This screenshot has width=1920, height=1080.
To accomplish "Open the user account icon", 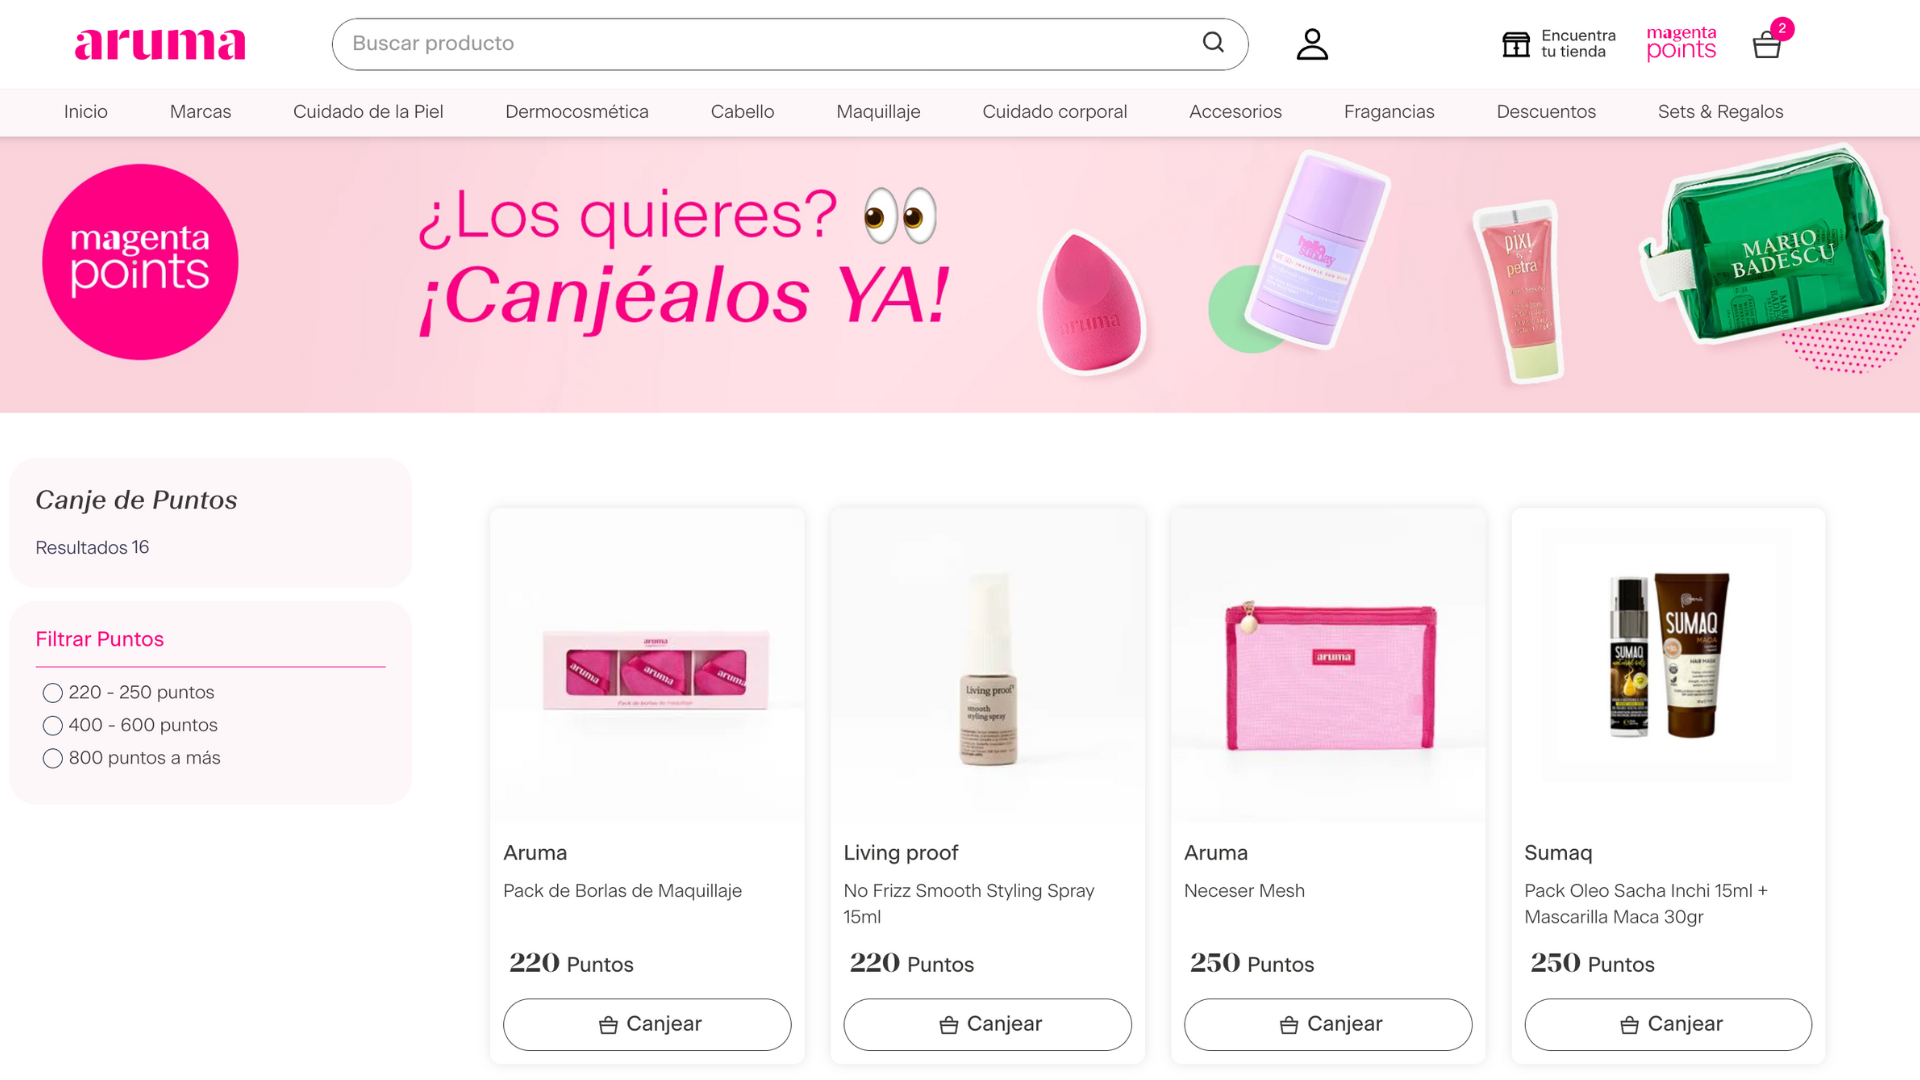I will pos(1312,44).
